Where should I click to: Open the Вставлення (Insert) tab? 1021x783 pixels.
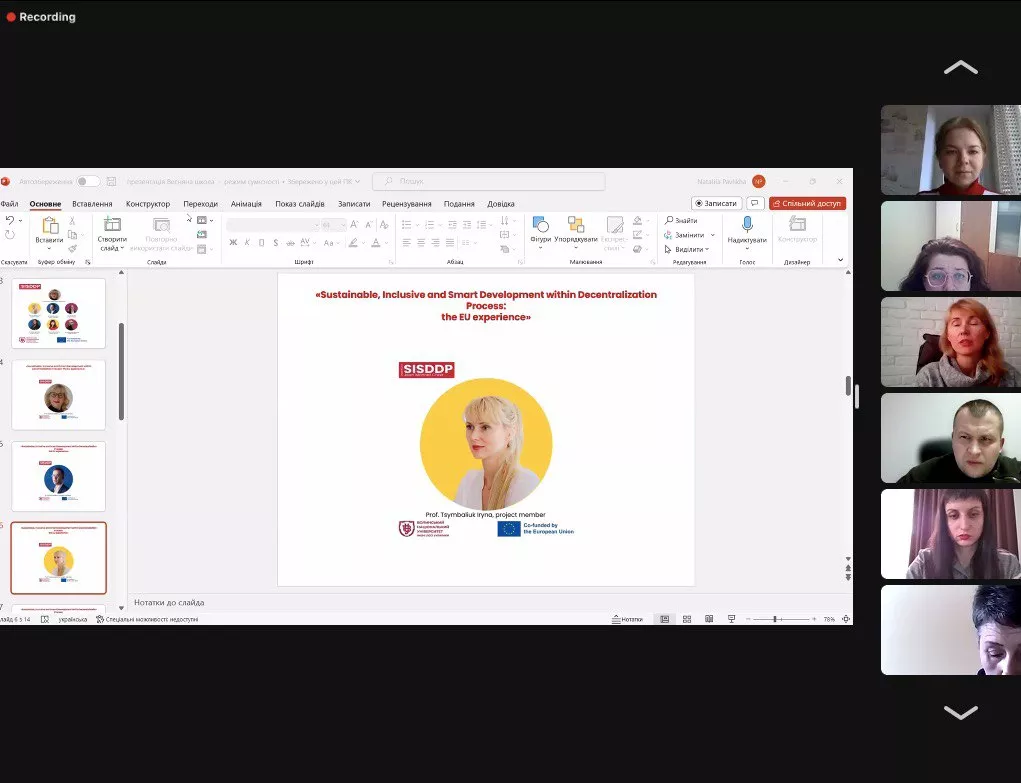click(92, 204)
